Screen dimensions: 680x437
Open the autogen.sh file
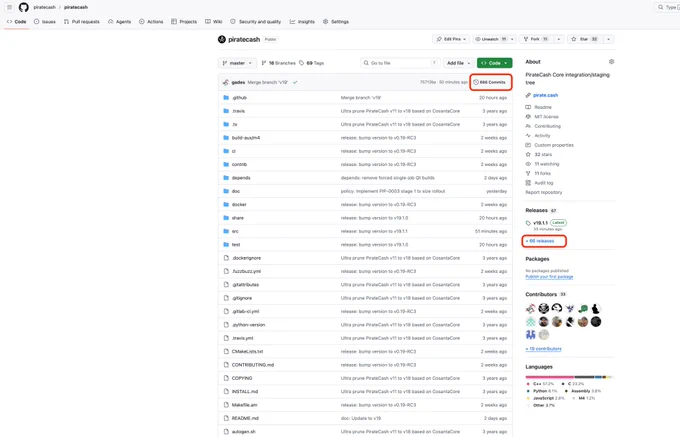243,431
